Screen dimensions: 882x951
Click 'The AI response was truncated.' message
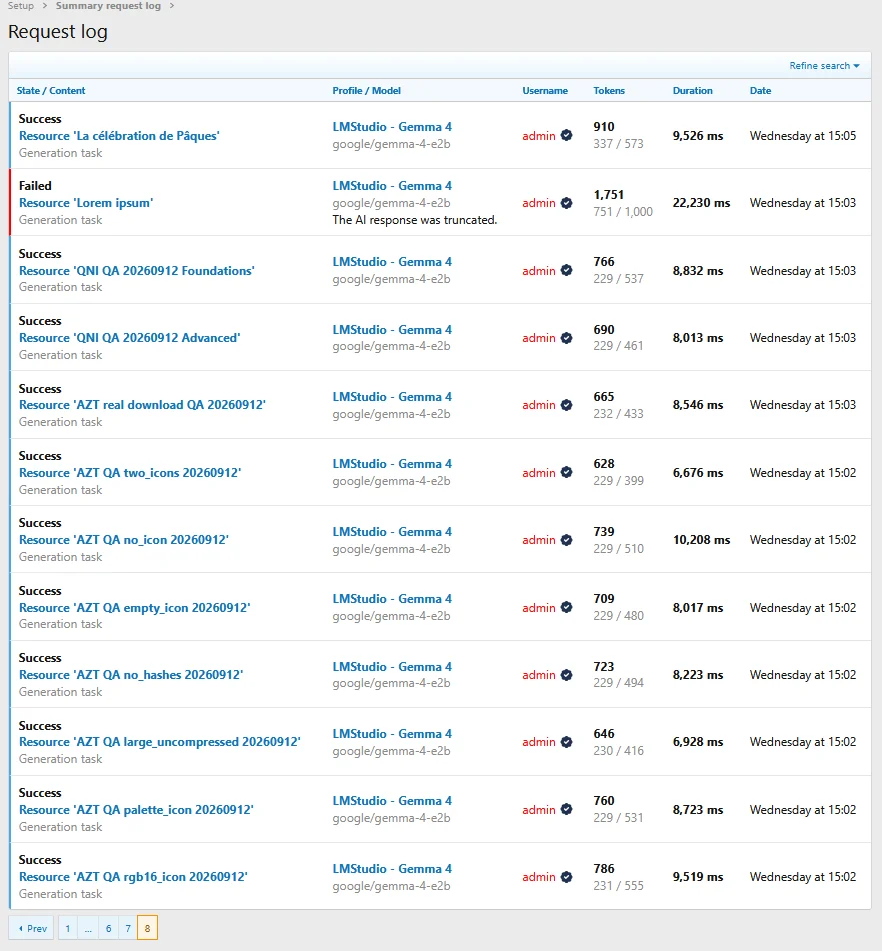point(414,220)
